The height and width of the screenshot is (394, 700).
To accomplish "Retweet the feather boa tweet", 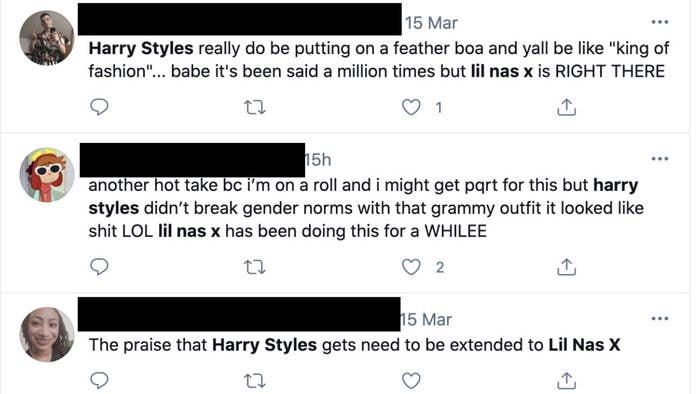I will pos(255,107).
